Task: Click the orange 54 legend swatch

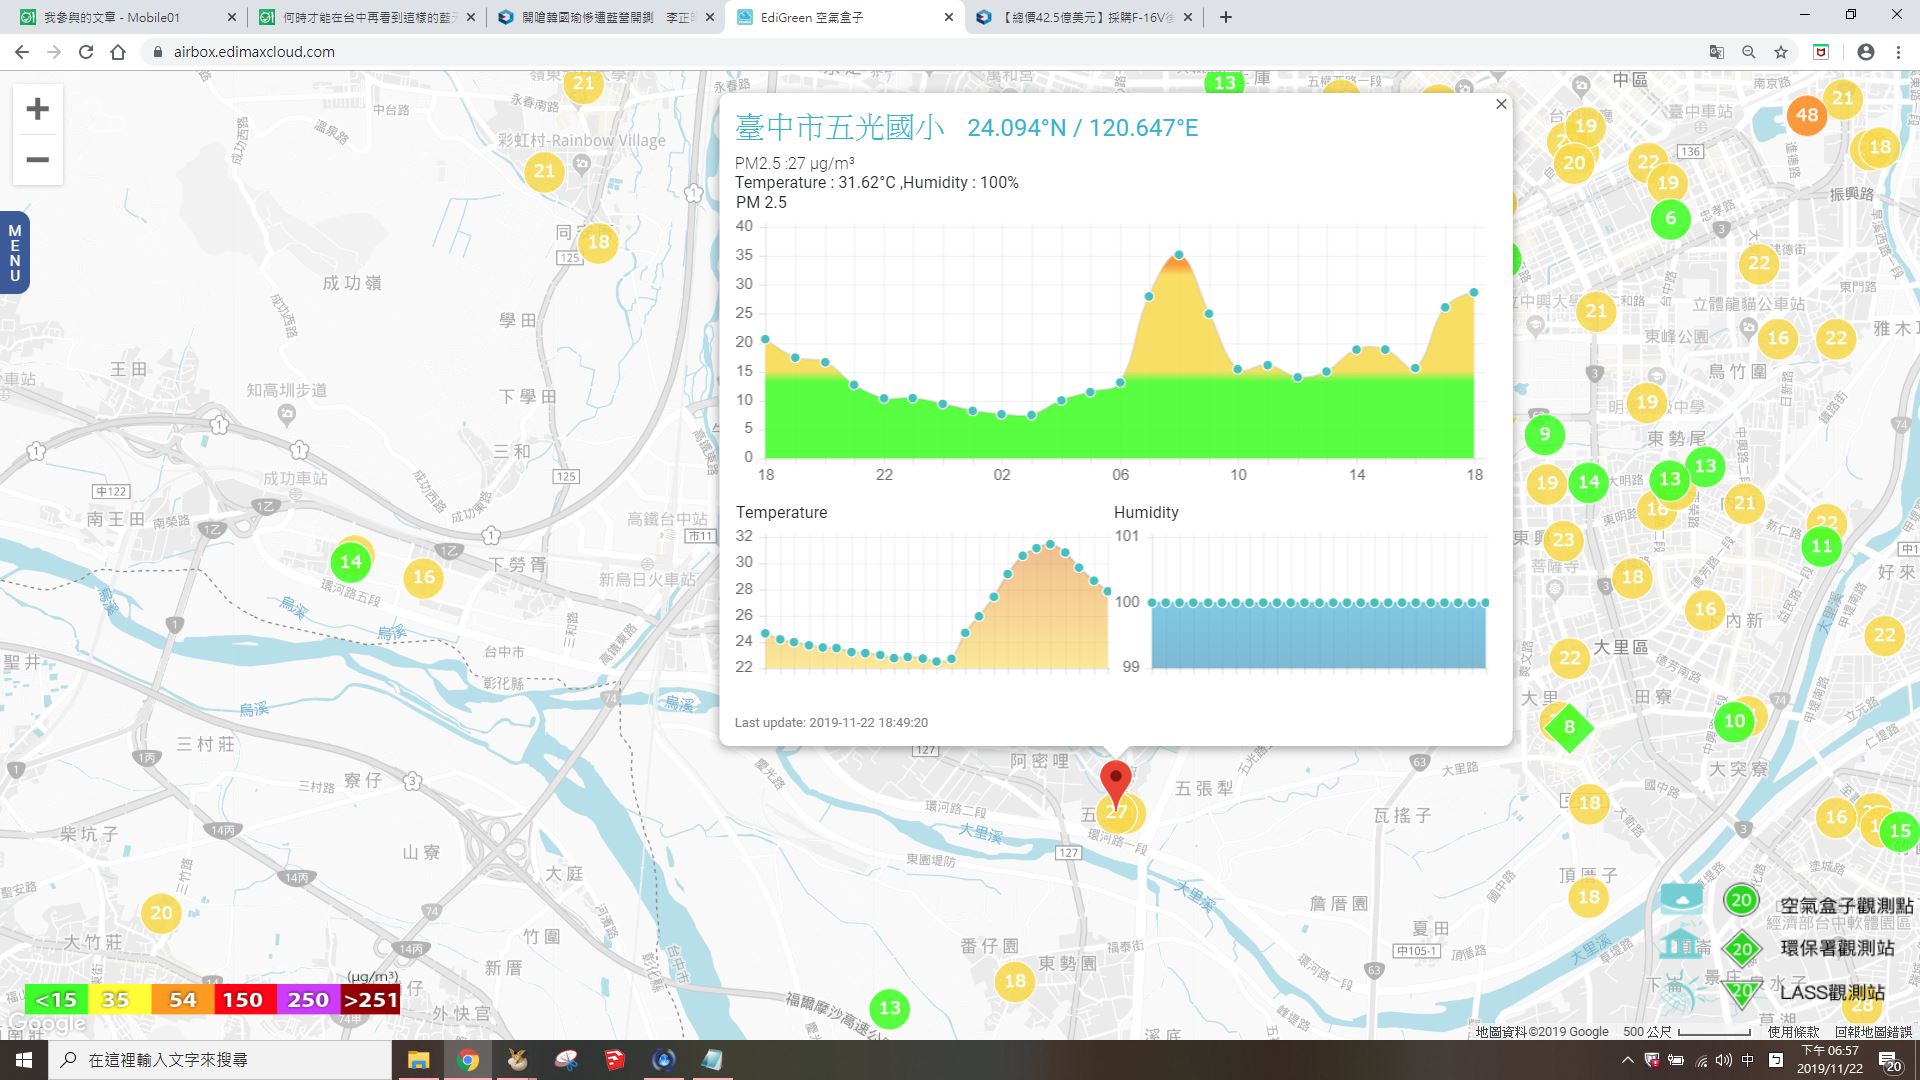Action: pos(183,1000)
